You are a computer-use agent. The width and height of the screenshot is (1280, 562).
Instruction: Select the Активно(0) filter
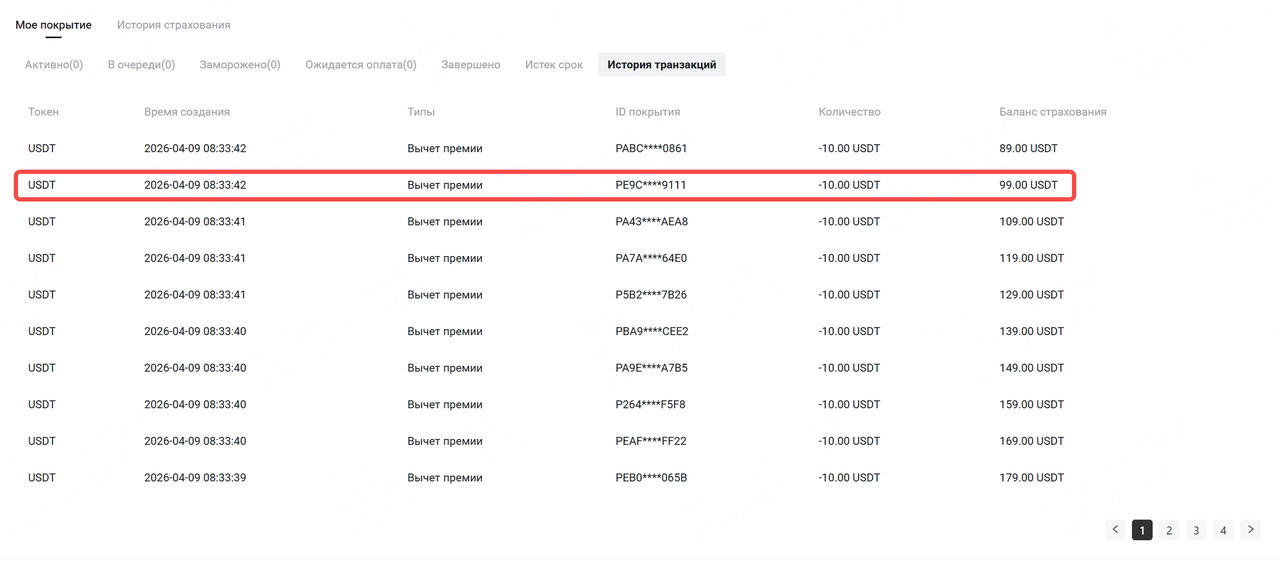pyautogui.click(x=54, y=65)
